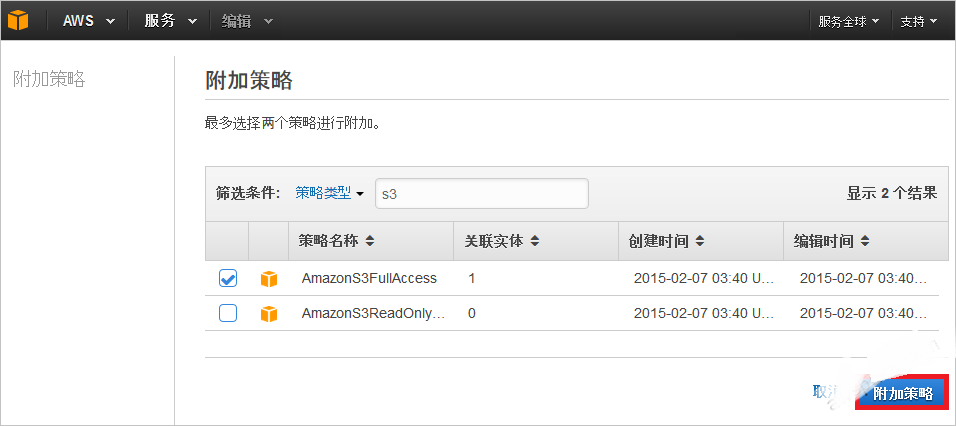Click the AWS orange cube logo
This screenshot has width=956, height=426.
point(18,21)
